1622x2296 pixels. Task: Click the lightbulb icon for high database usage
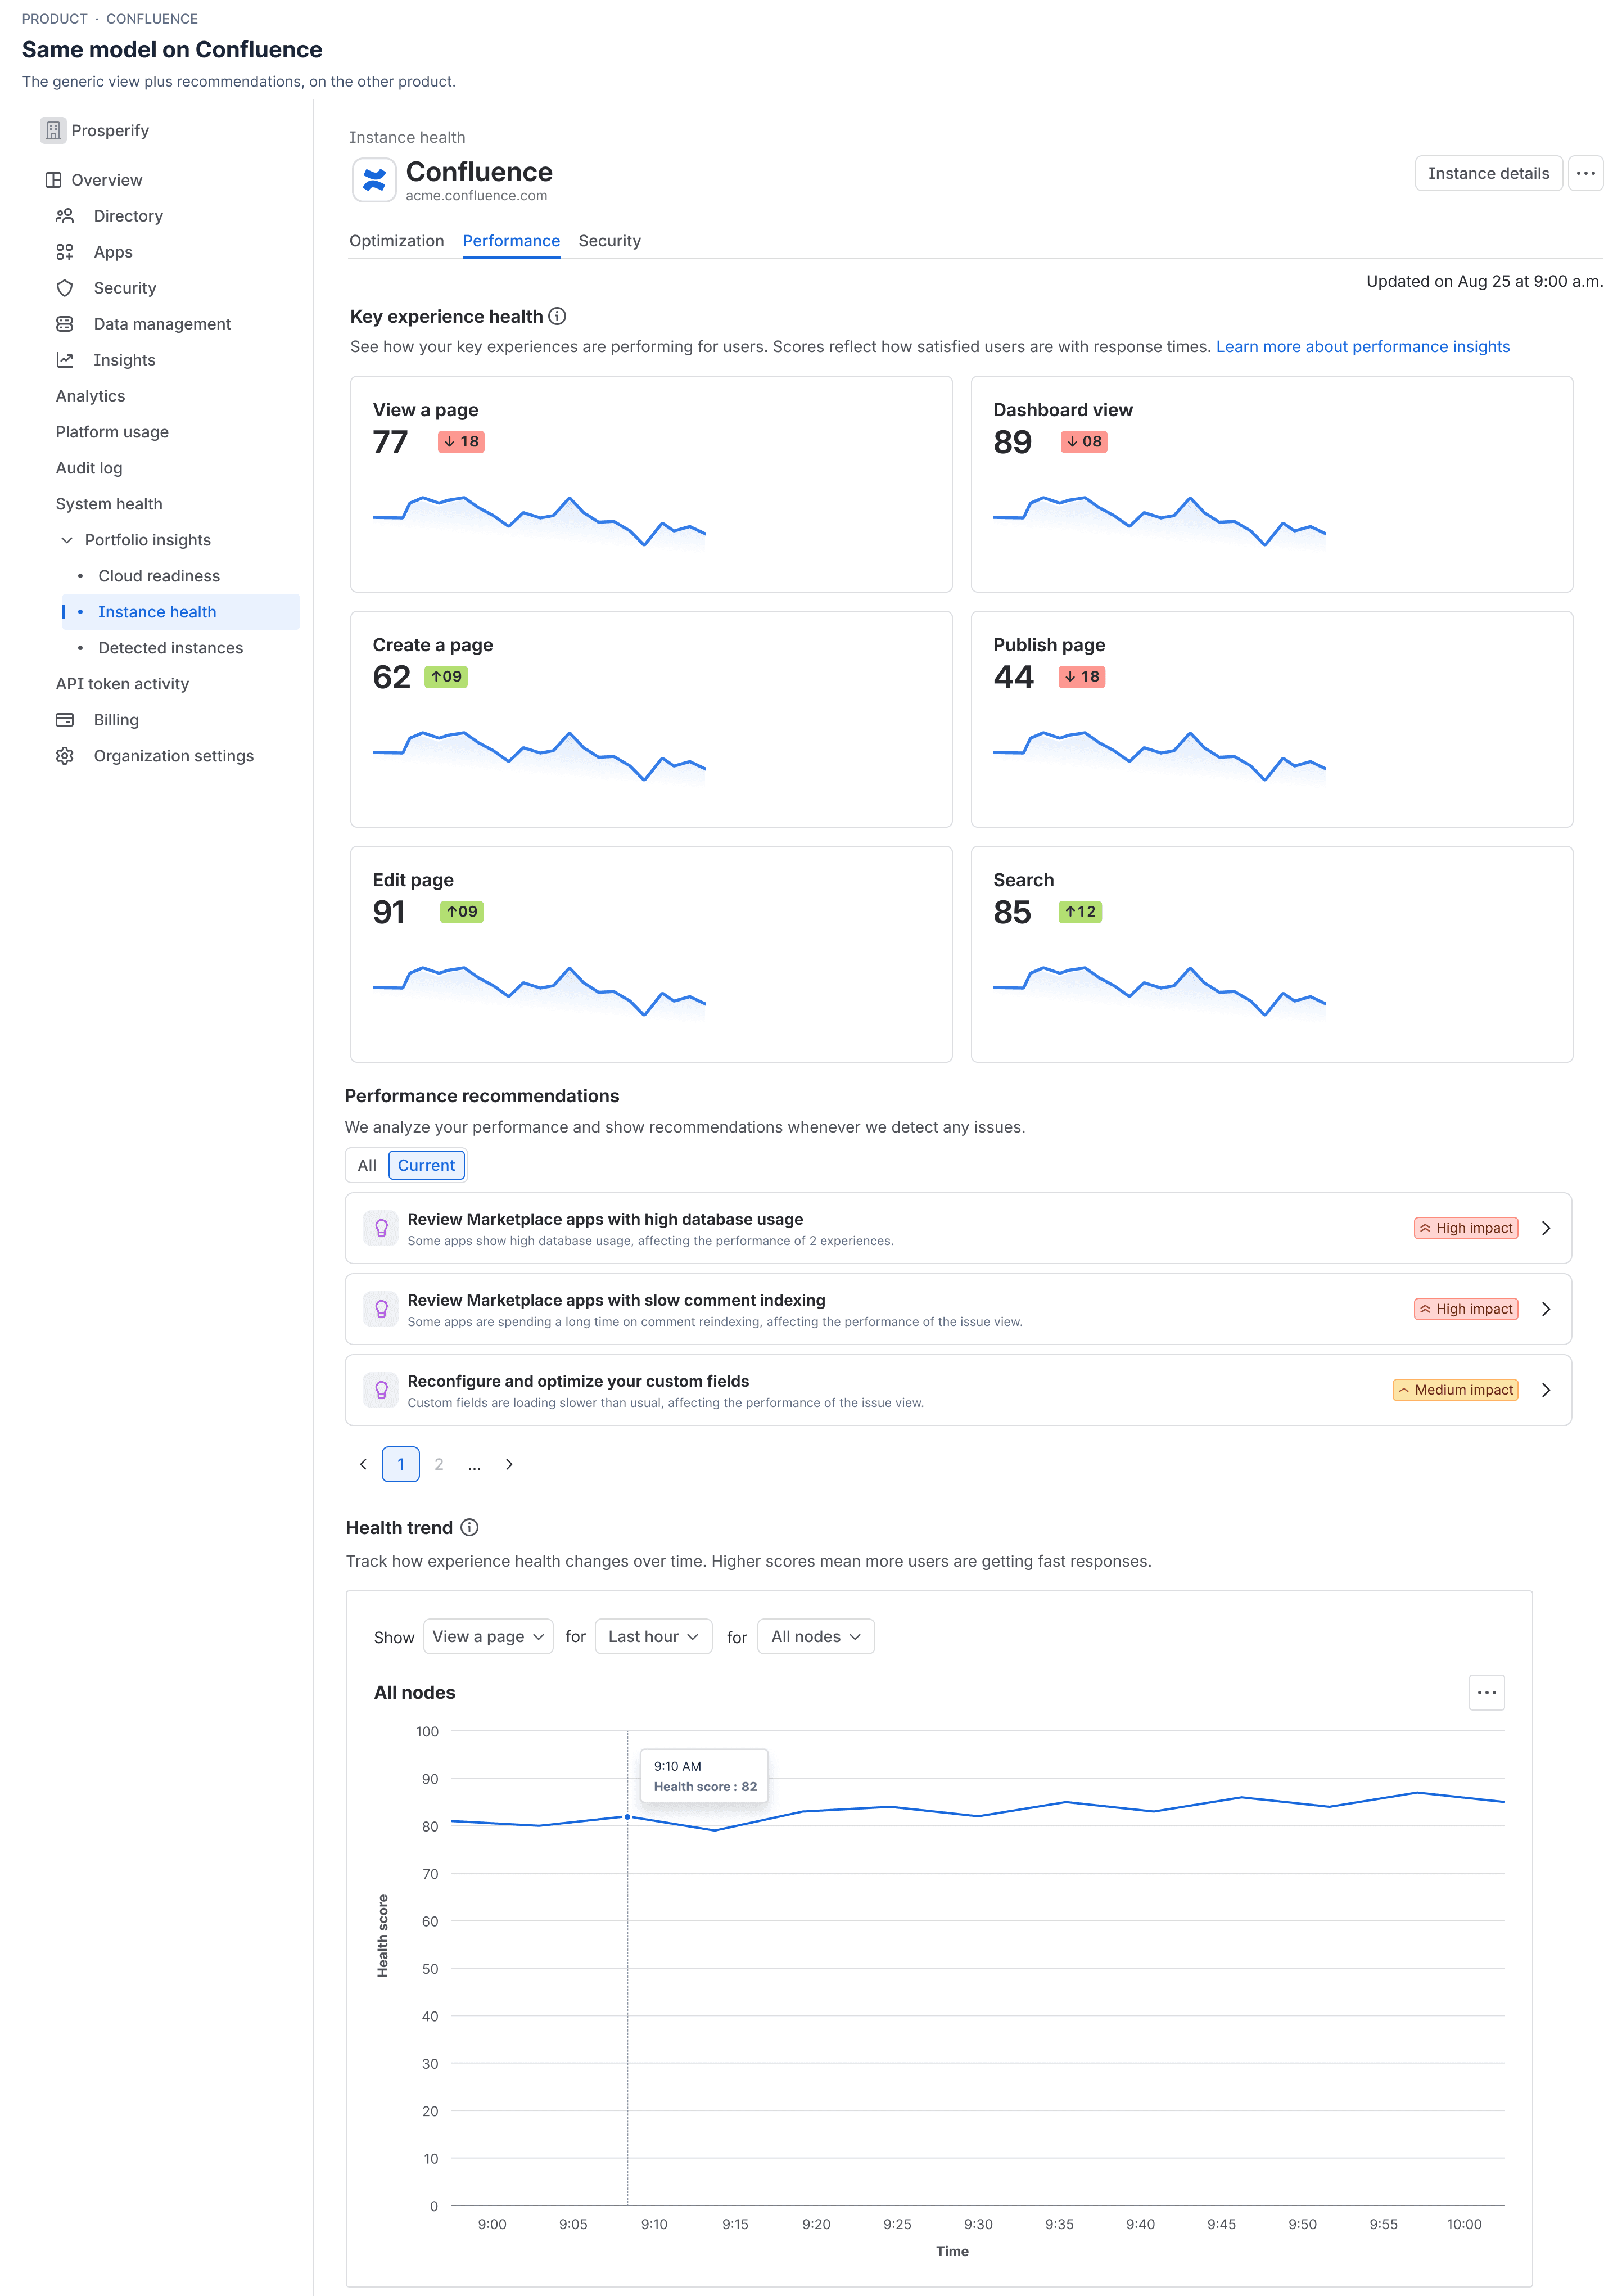click(x=381, y=1228)
